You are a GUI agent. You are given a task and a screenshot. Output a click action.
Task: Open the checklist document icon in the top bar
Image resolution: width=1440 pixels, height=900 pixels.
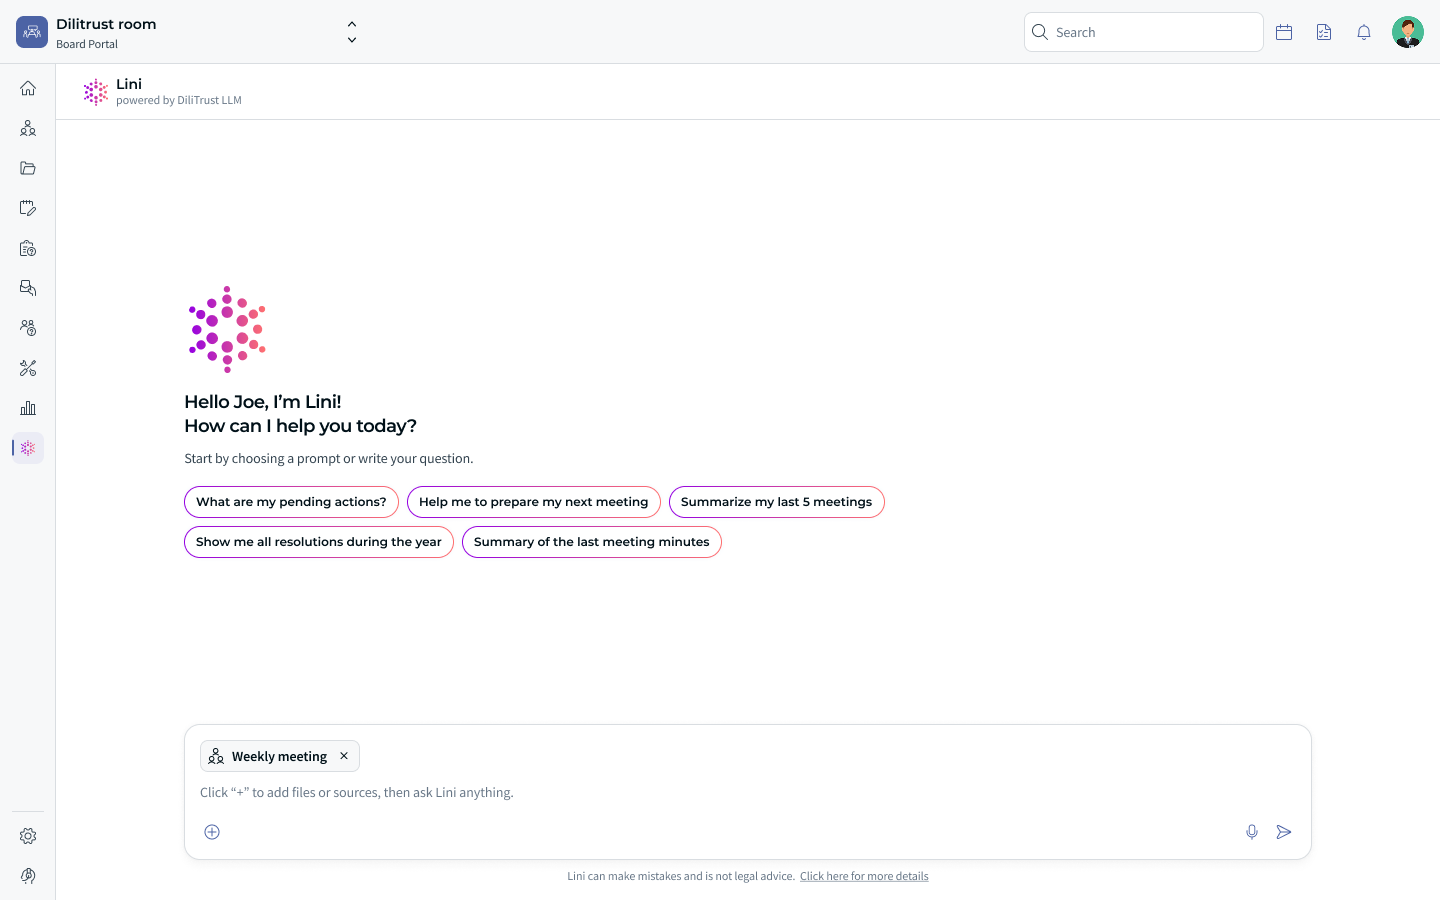(x=1324, y=32)
